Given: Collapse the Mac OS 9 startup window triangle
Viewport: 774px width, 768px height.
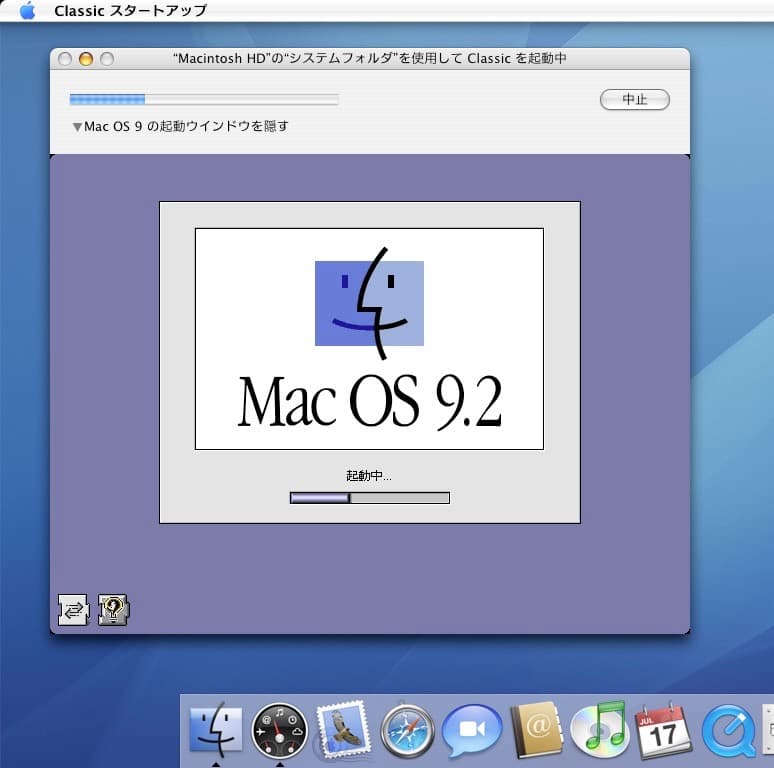Looking at the screenshot, I should [77, 127].
